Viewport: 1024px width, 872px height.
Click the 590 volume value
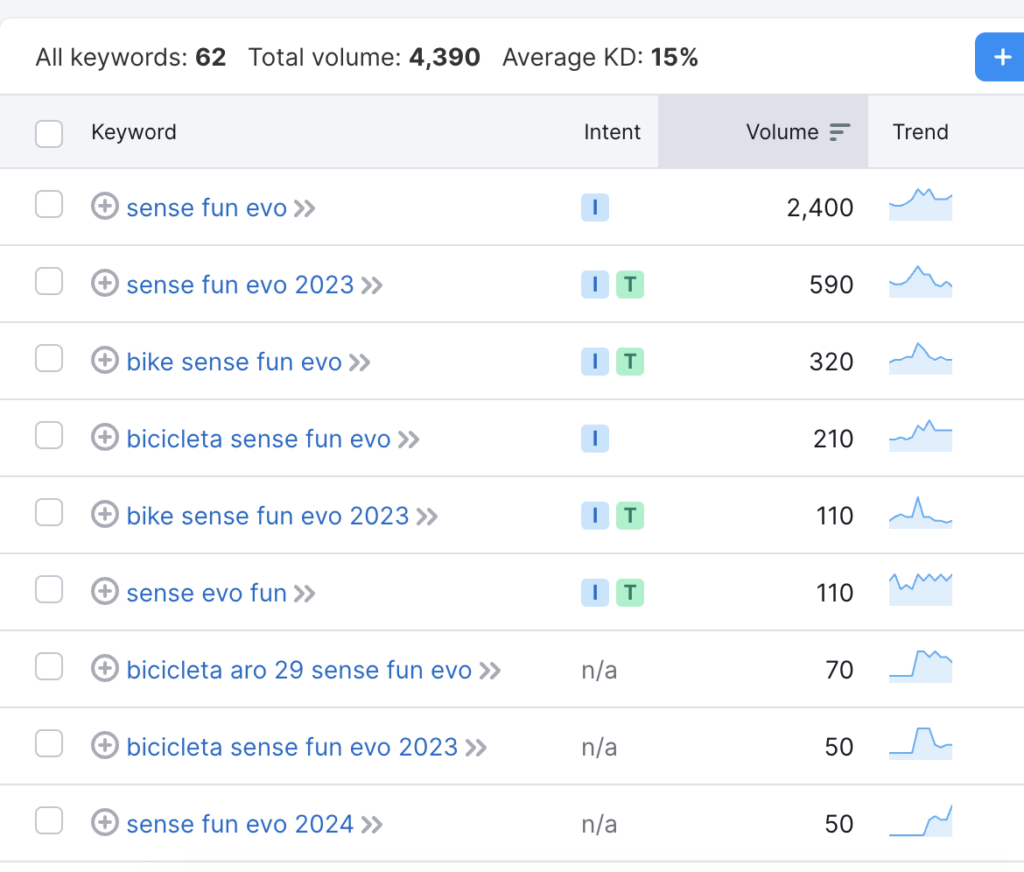click(831, 285)
